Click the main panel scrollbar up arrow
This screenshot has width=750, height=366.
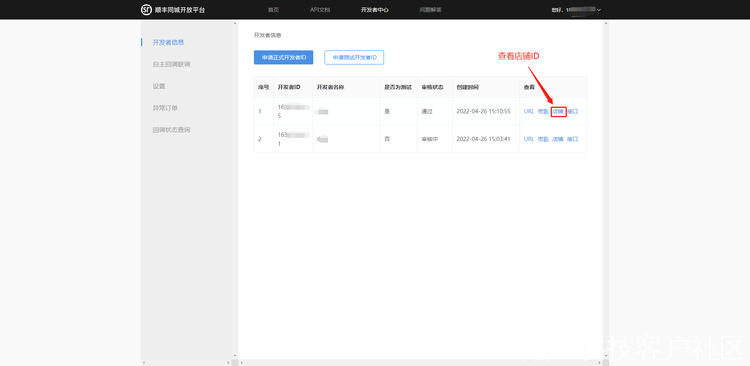pos(606,23)
